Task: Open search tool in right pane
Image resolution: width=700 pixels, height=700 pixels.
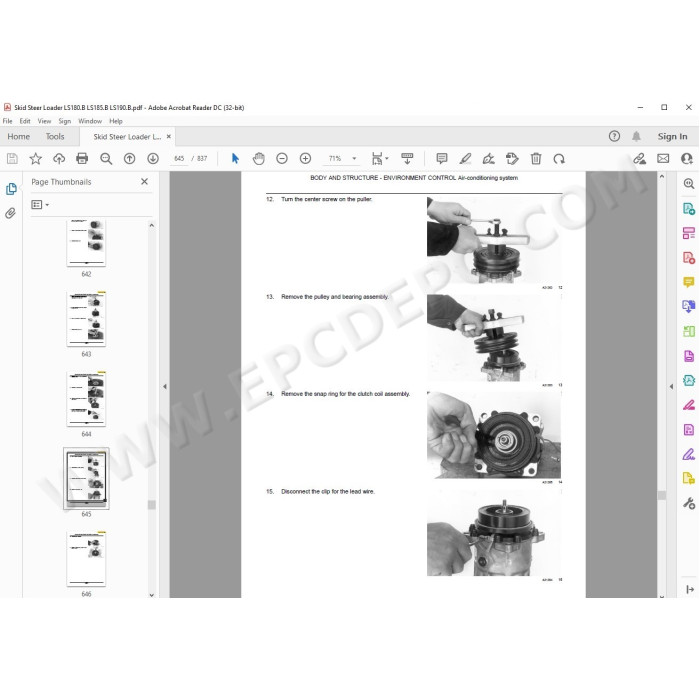Action: point(689,183)
